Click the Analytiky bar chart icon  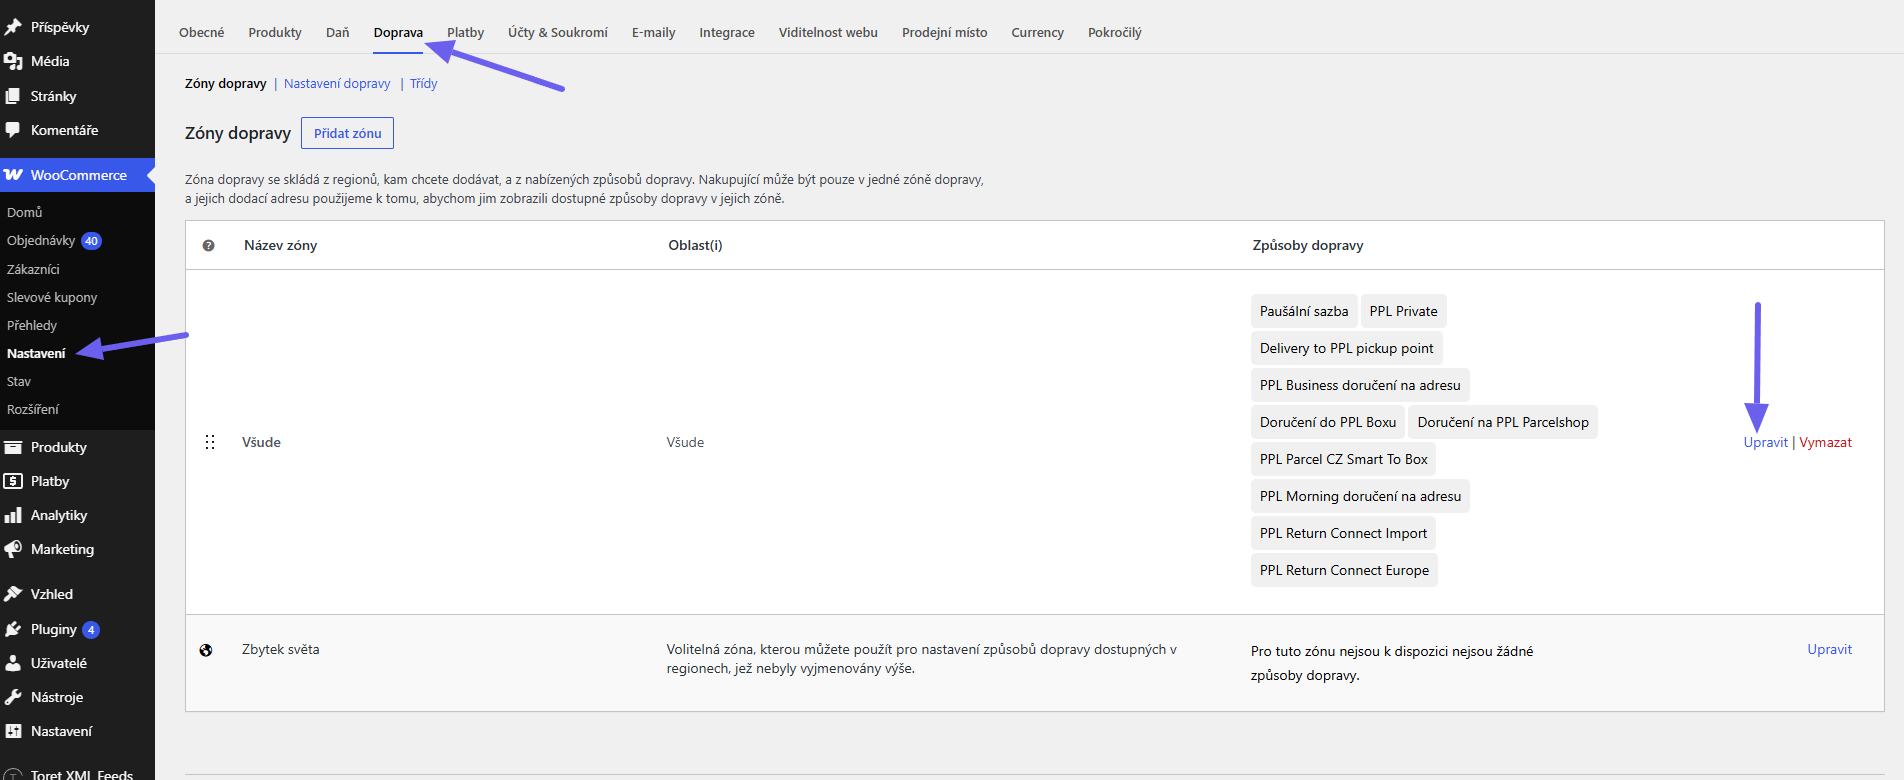13,515
